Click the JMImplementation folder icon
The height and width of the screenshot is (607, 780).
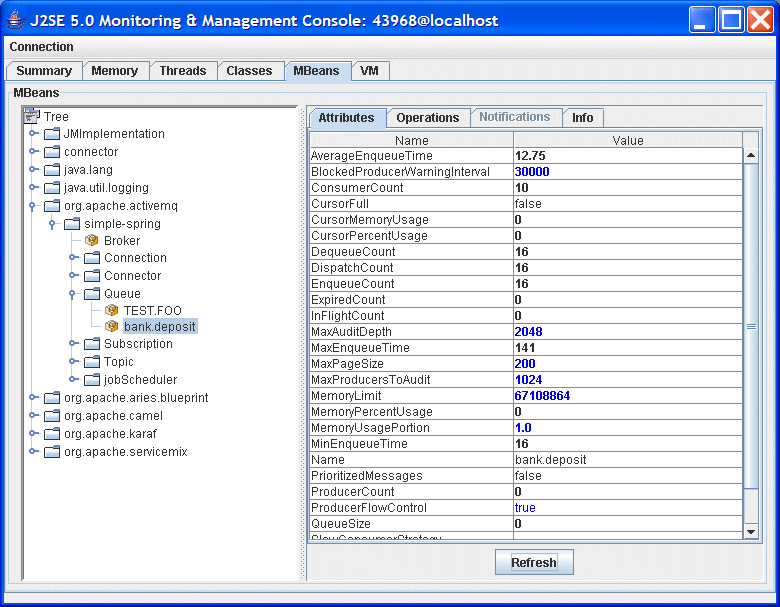(52, 134)
